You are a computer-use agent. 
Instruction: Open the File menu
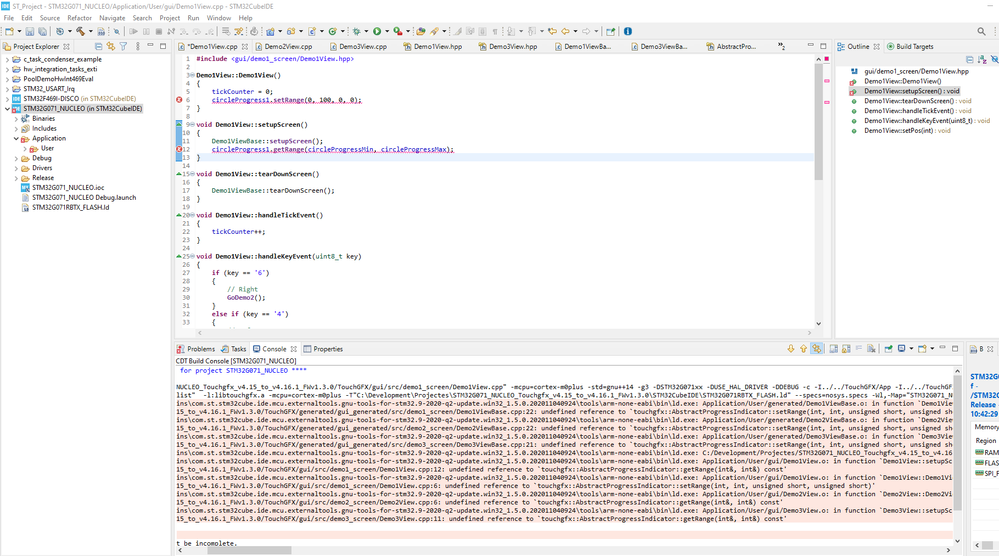click(9, 18)
